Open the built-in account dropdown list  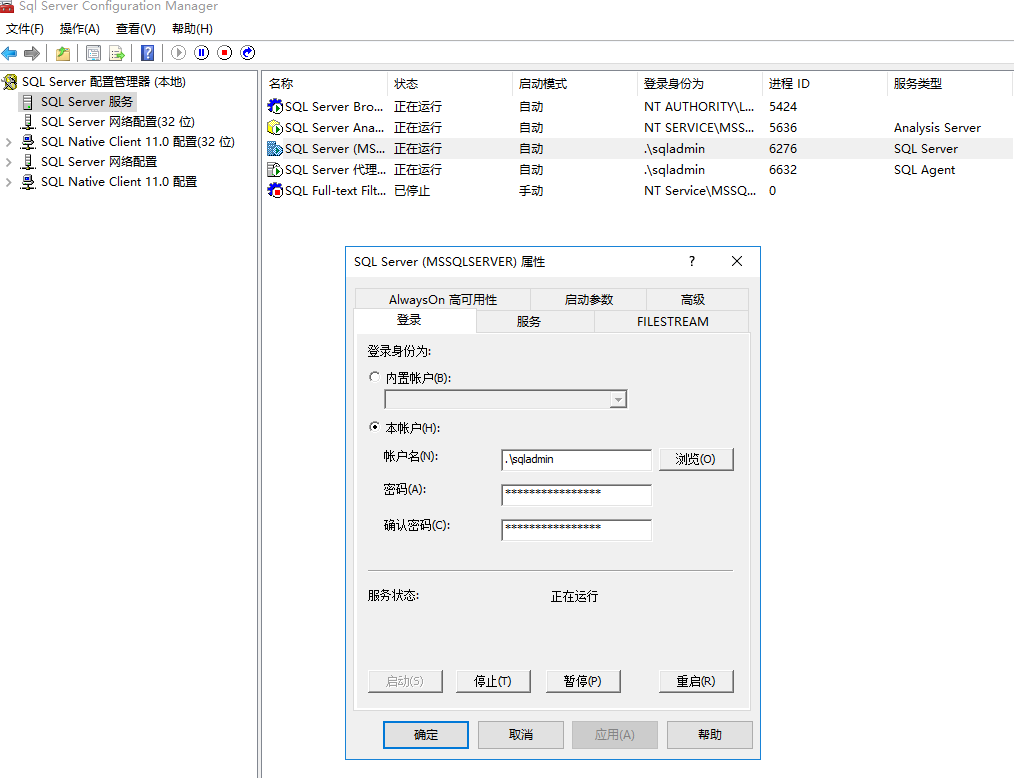620,399
